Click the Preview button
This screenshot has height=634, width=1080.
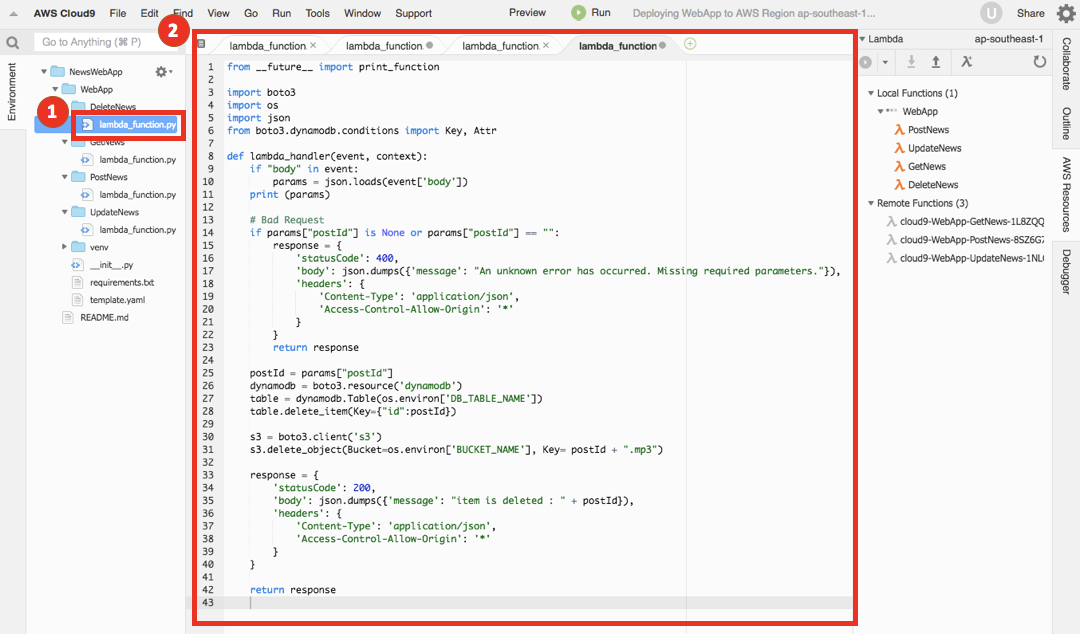[x=527, y=12]
